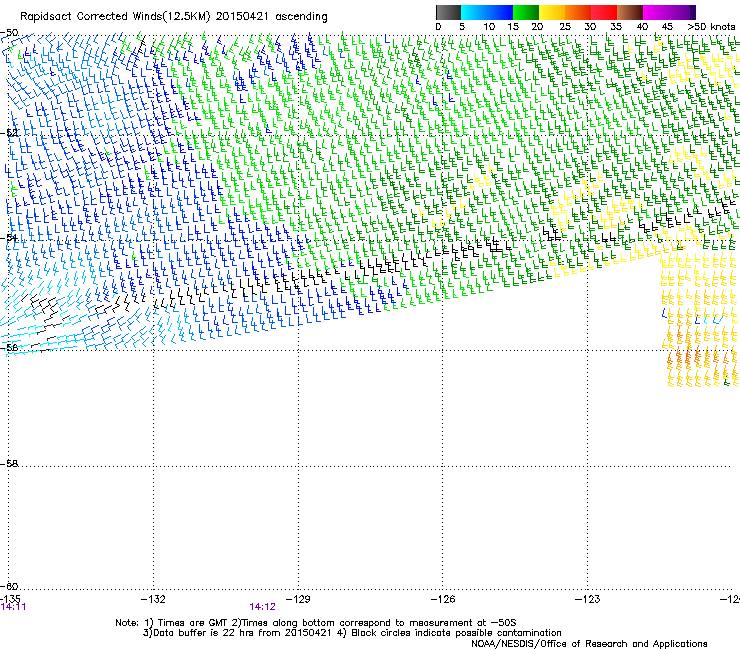Pick the brown 35–40 knots legend swatch

click(630, 12)
